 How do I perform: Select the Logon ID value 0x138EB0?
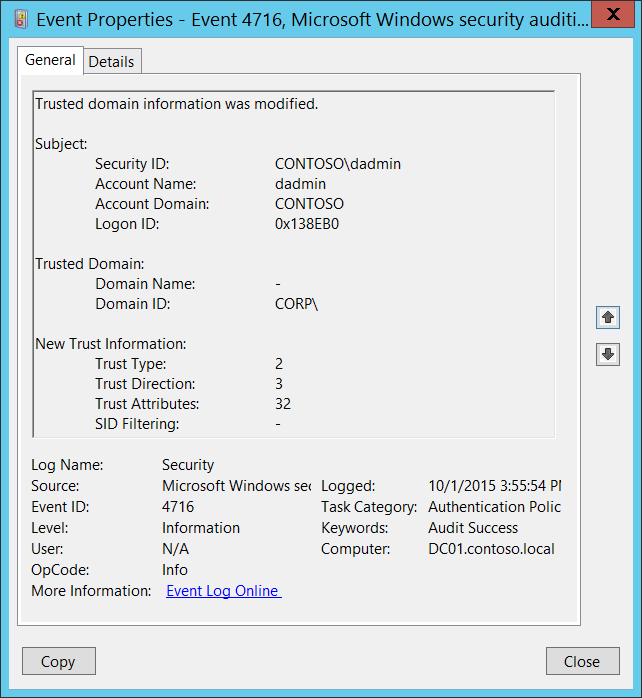pyautogui.click(x=307, y=224)
